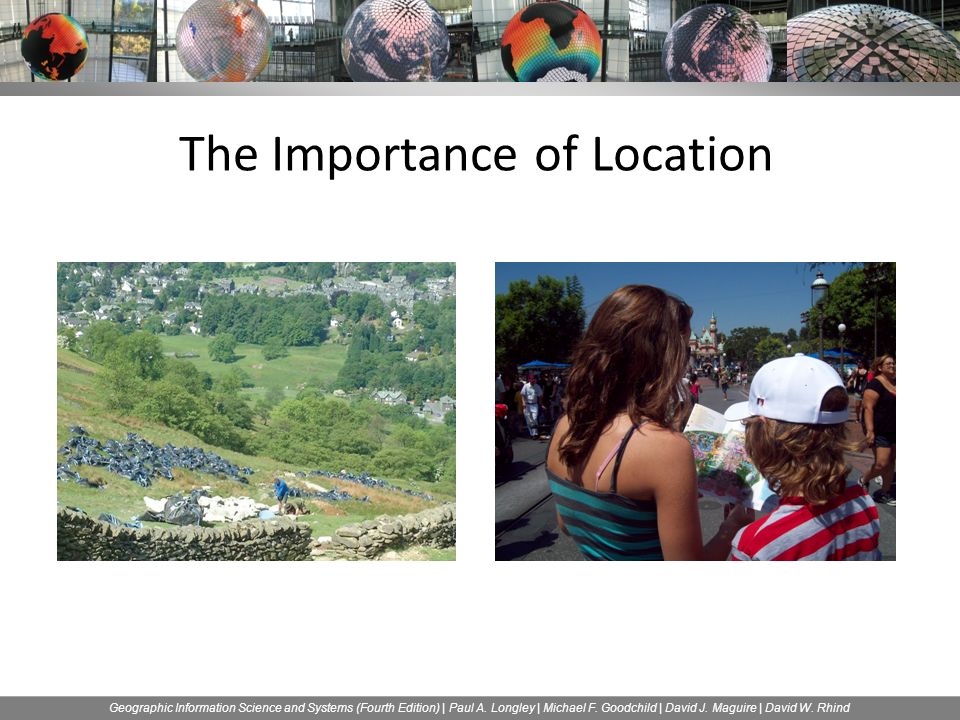Image resolution: width=960 pixels, height=720 pixels.
Task: Select the photo of people reading a map
Action: [x=695, y=411]
